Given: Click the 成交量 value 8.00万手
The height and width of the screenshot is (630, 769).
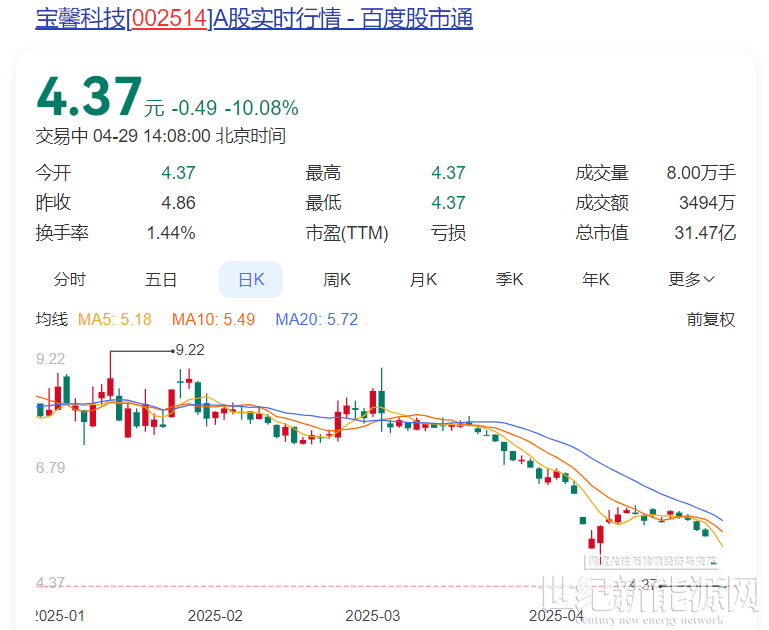Looking at the screenshot, I should 701,173.
